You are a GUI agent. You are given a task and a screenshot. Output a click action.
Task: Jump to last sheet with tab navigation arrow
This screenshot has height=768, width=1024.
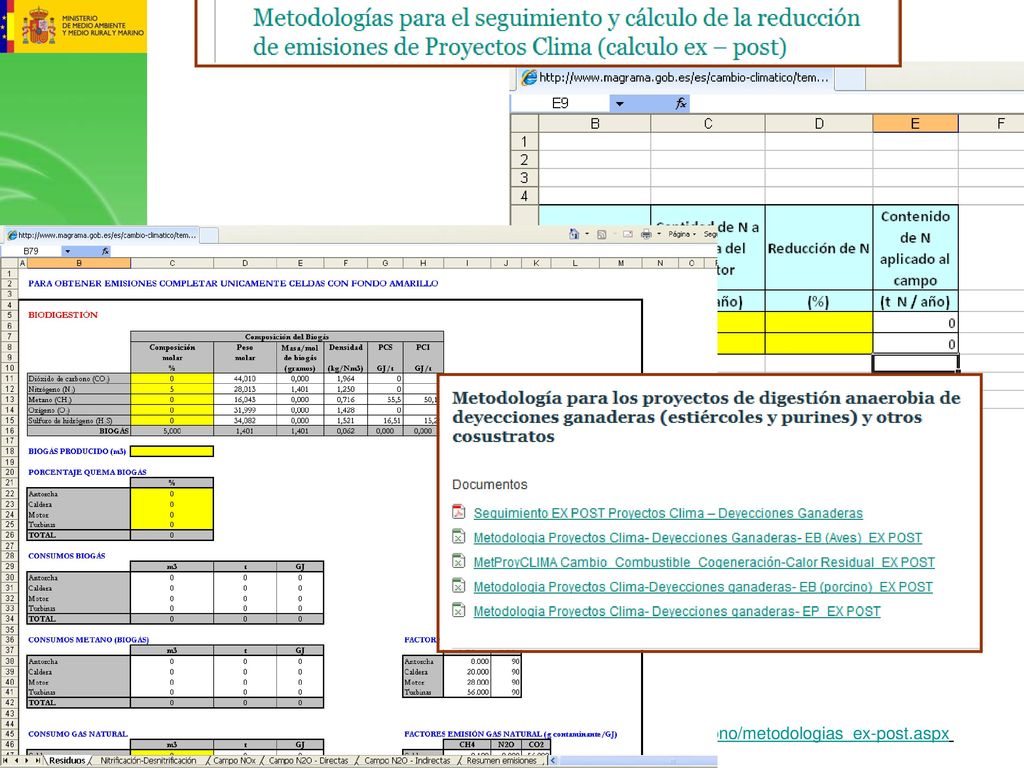tap(37, 760)
